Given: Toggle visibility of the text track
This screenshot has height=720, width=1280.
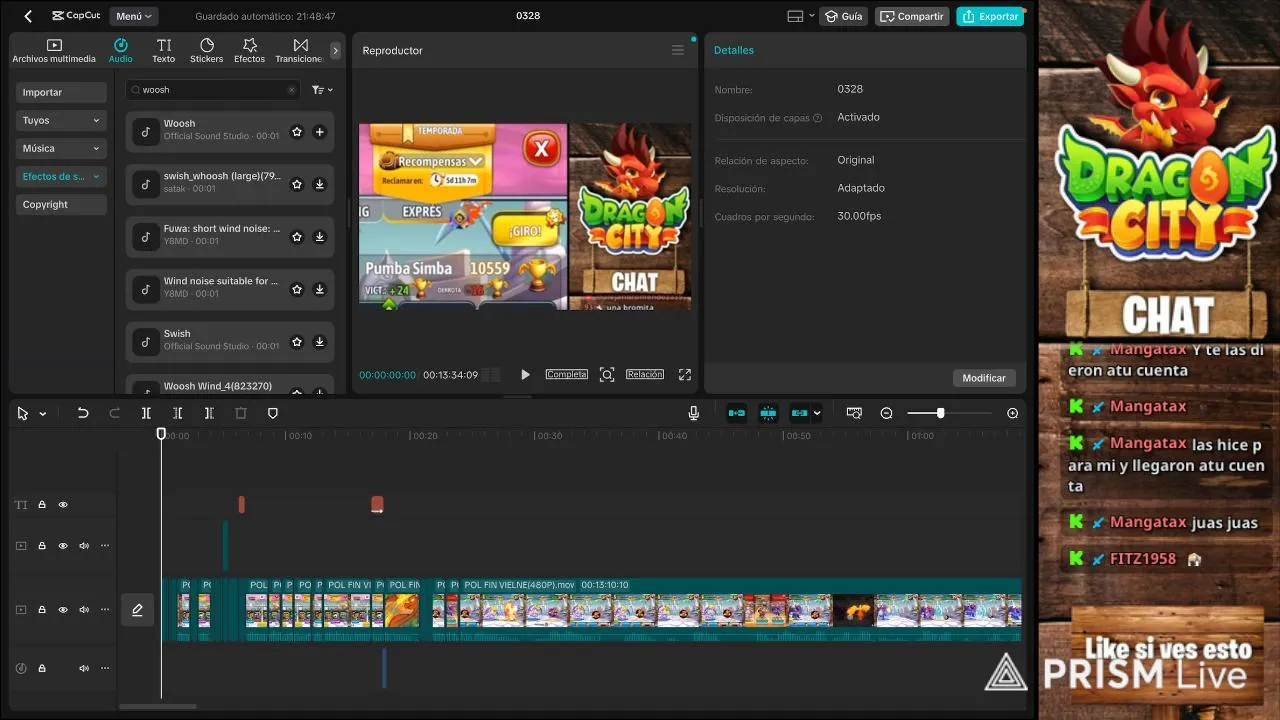Looking at the screenshot, I should (63, 505).
